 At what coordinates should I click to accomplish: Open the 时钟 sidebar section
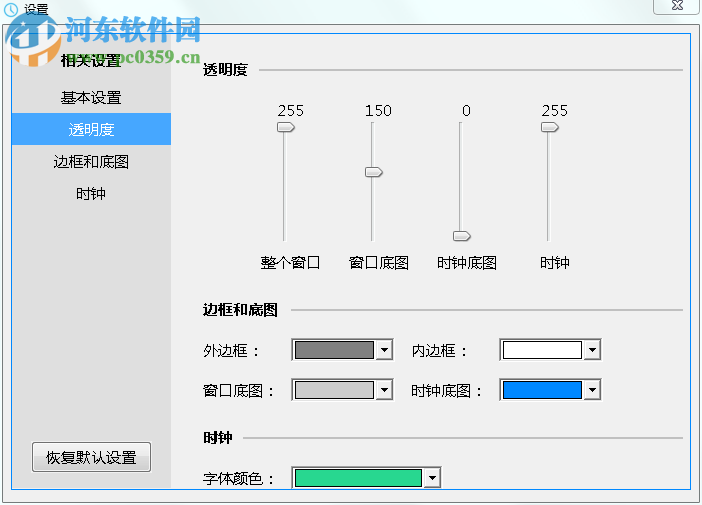click(91, 194)
